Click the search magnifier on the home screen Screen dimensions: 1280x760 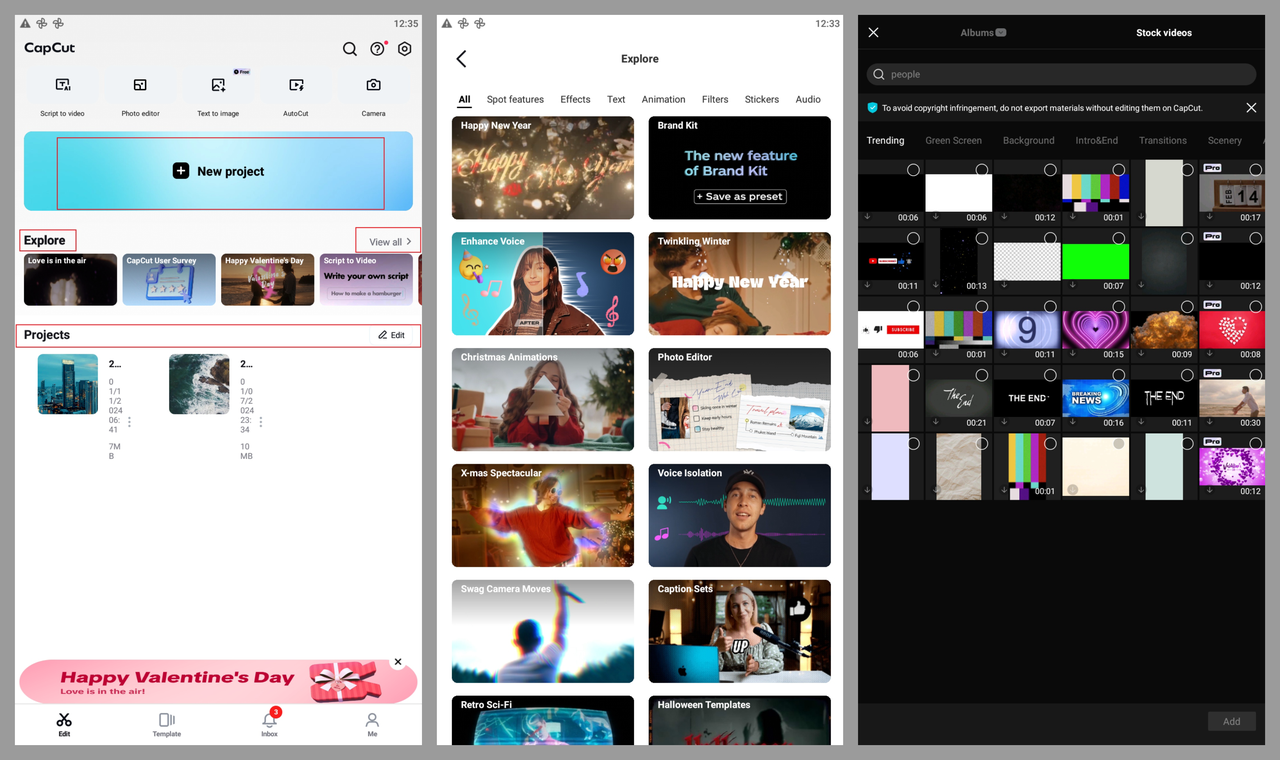click(x=350, y=48)
